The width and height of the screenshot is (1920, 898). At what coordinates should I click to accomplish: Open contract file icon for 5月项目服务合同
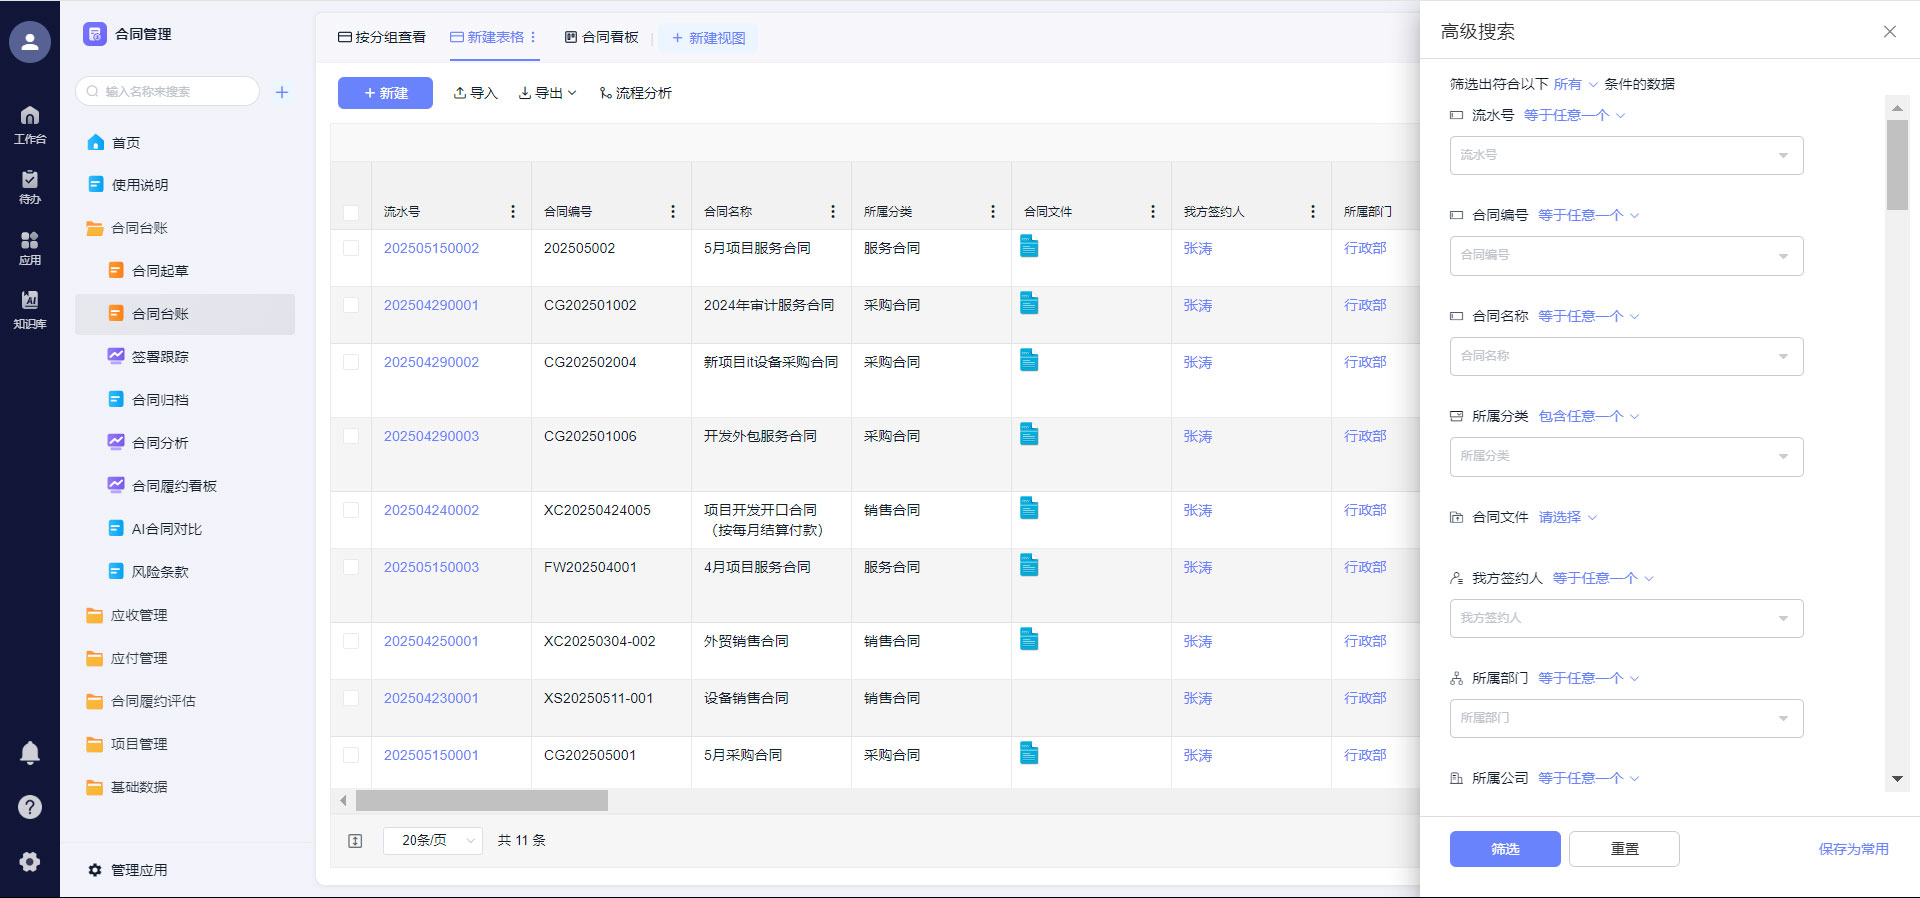pyautogui.click(x=1029, y=246)
